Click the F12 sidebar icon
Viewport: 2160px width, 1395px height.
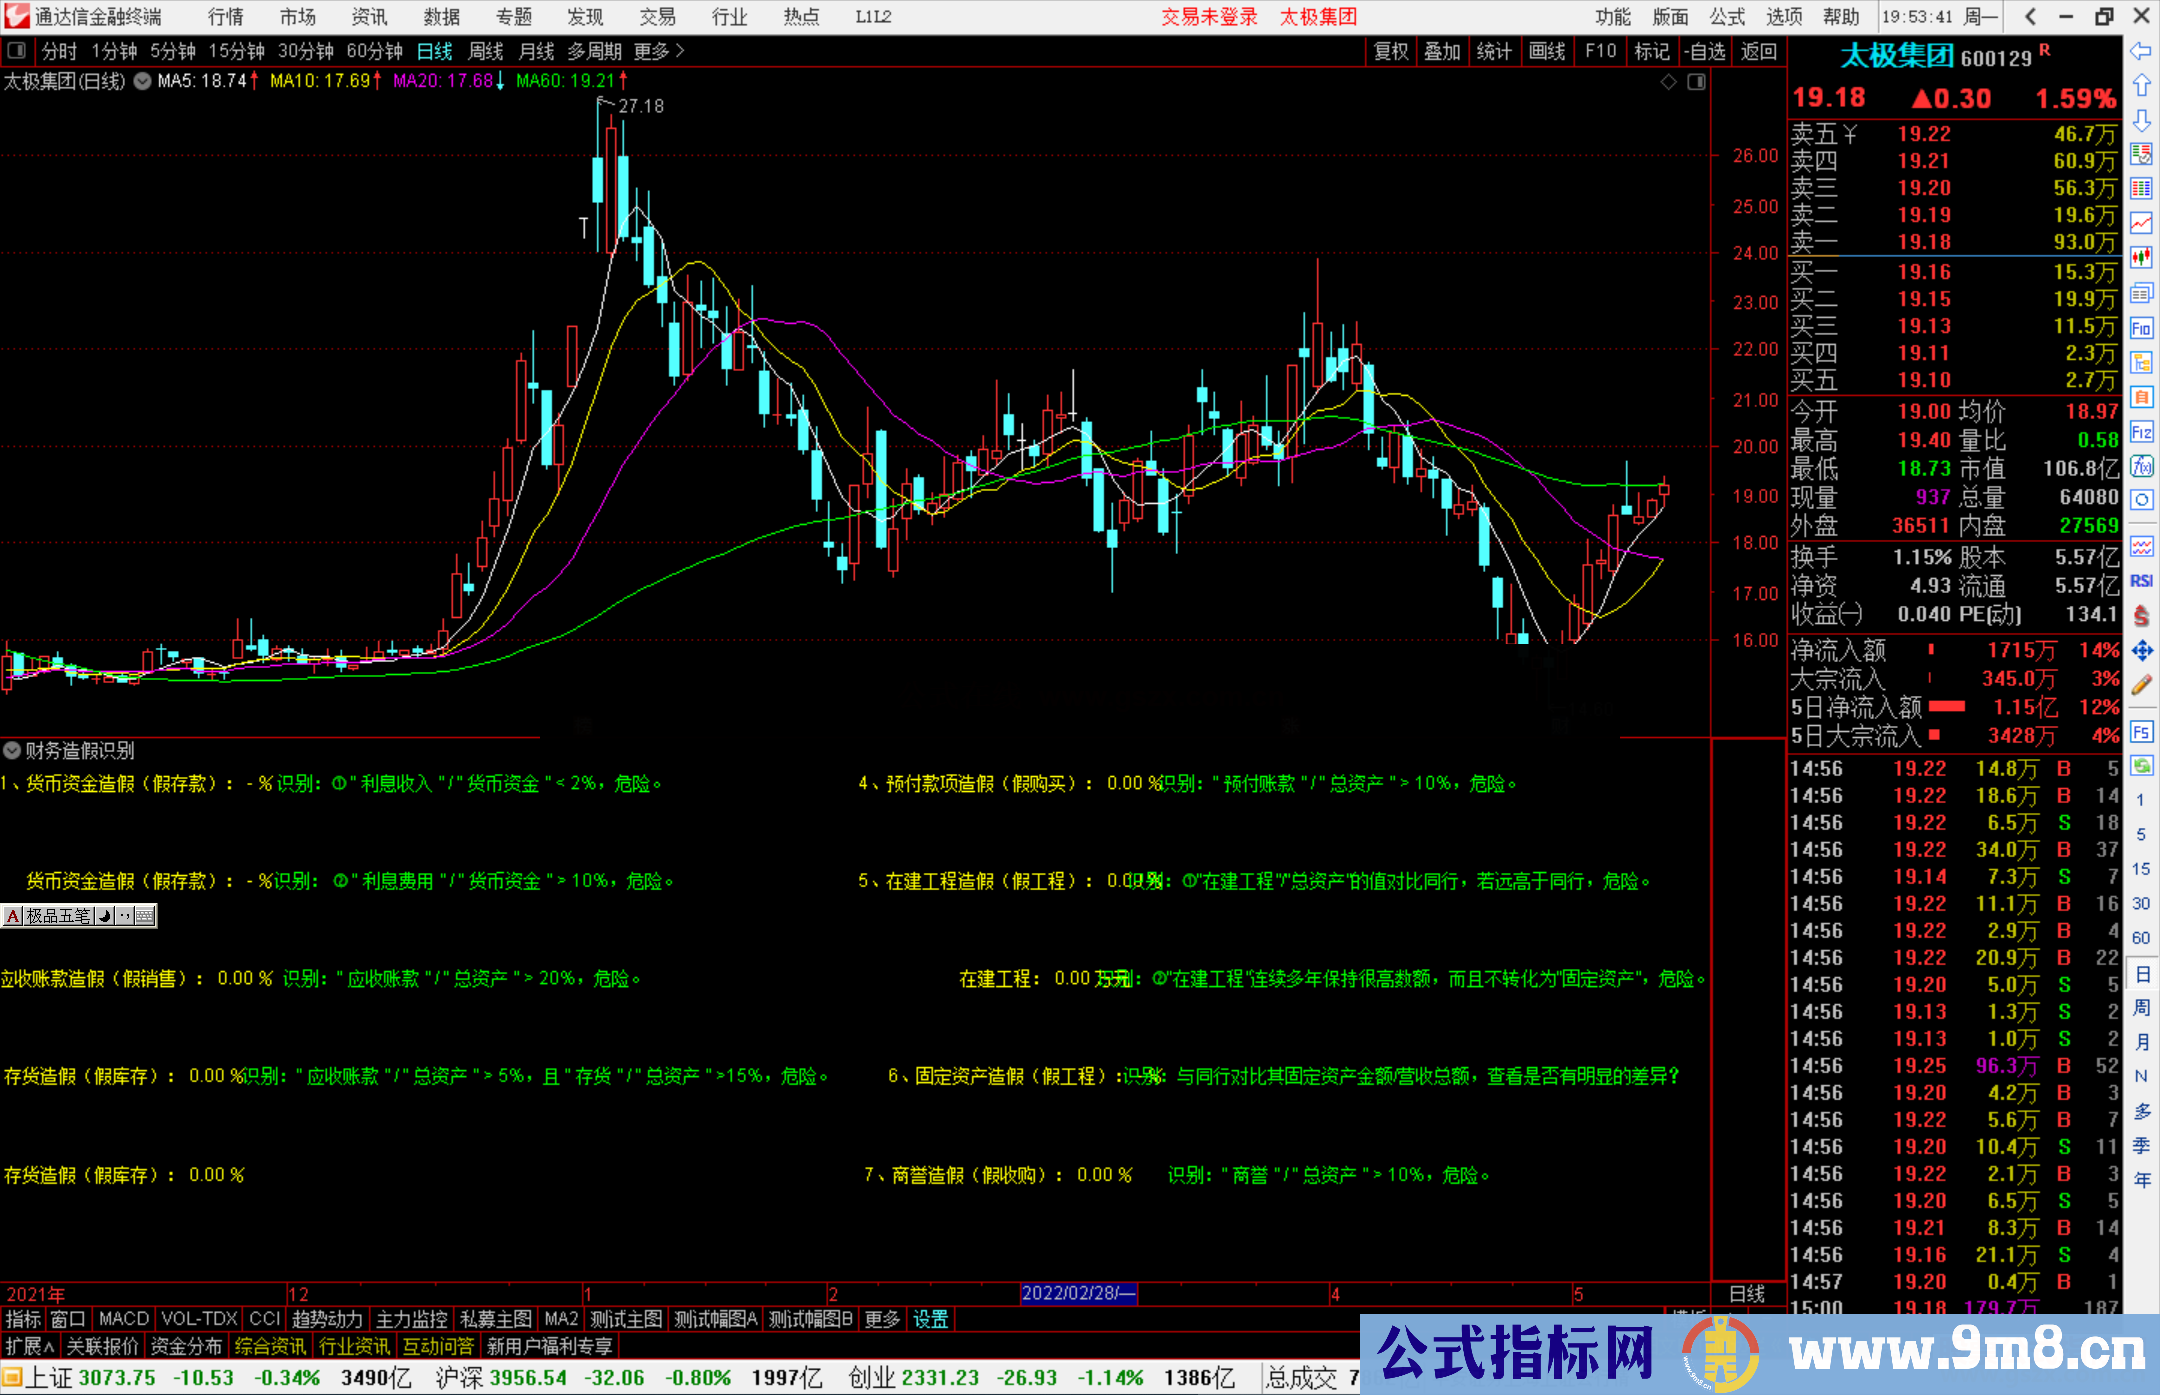pos(2141,432)
